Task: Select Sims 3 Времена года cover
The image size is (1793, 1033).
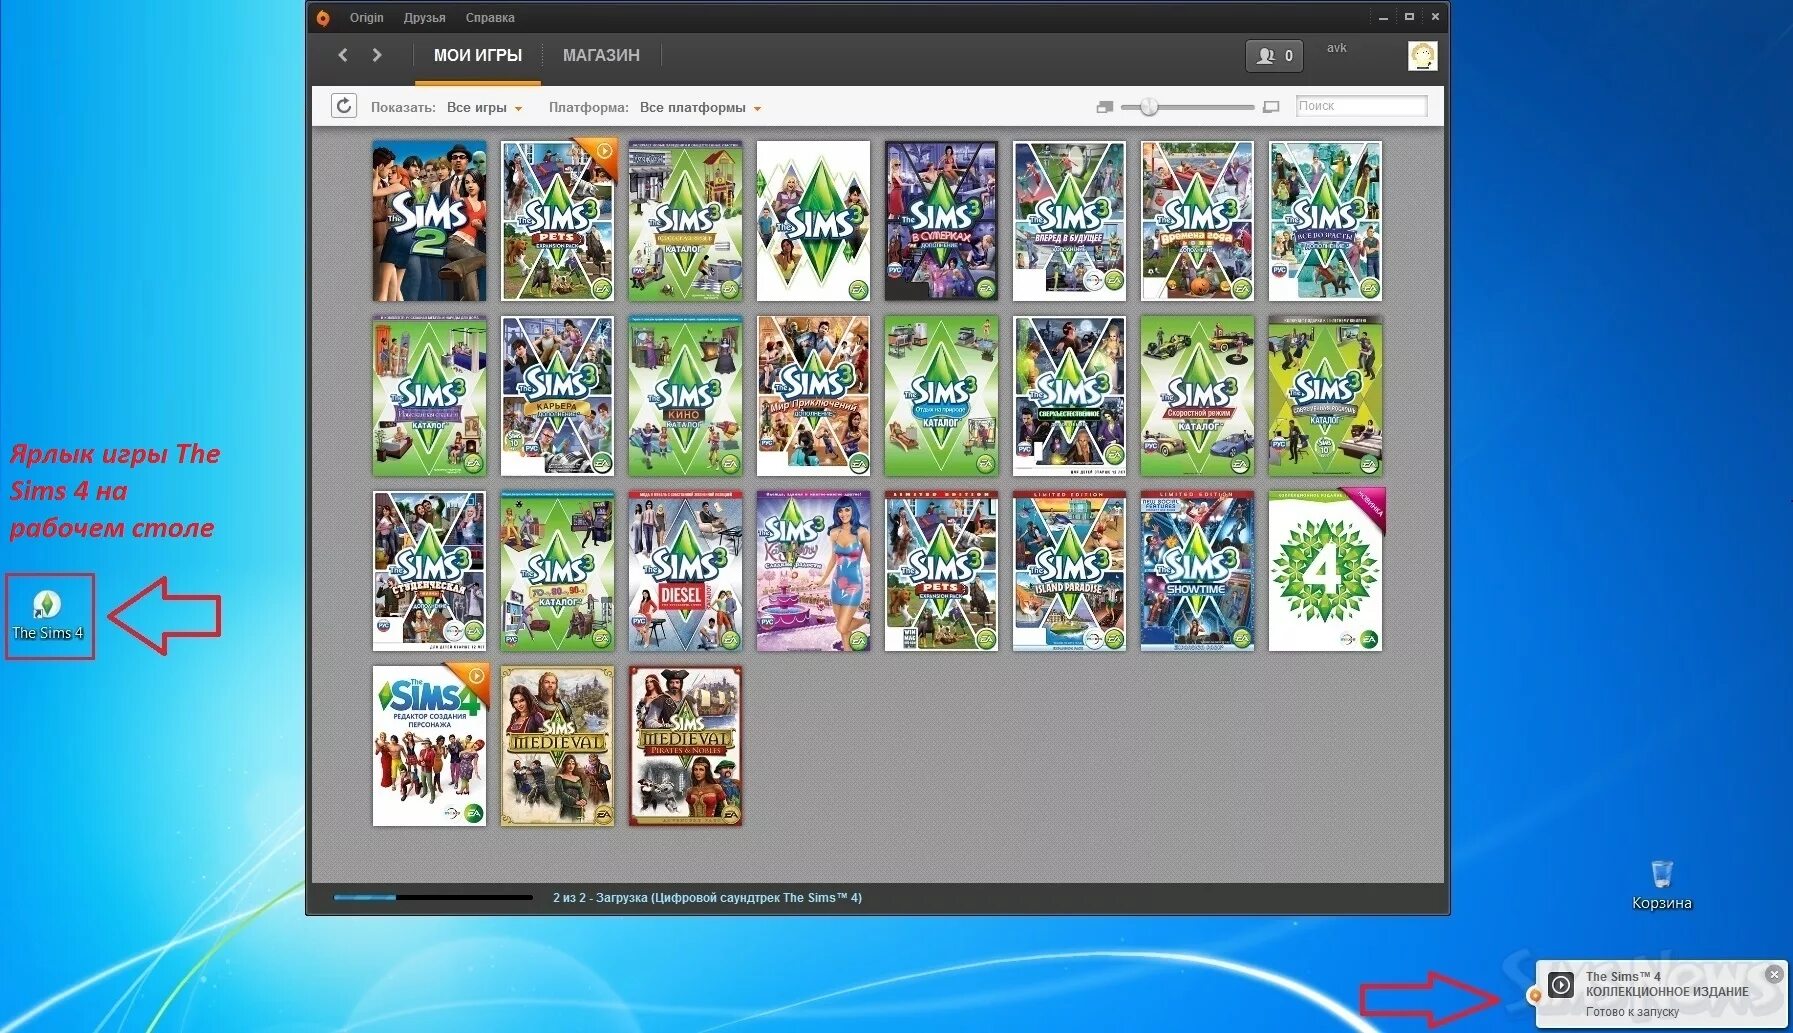Action: (1197, 221)
